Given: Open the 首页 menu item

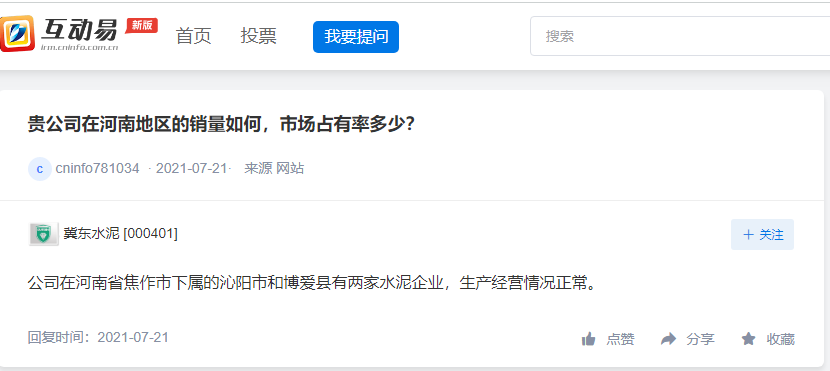Looking at the screenshot, I should coord(193,36).
